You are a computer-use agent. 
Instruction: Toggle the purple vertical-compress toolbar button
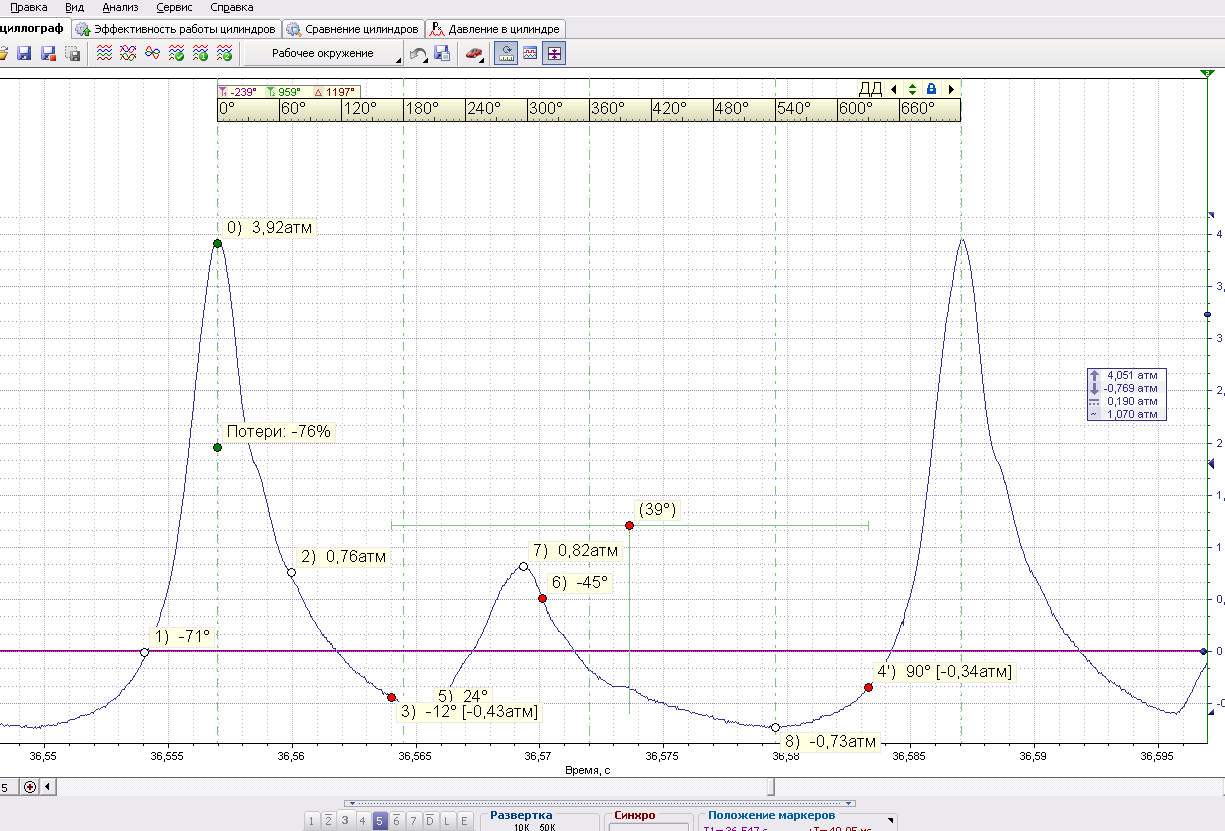click(554, 53)
